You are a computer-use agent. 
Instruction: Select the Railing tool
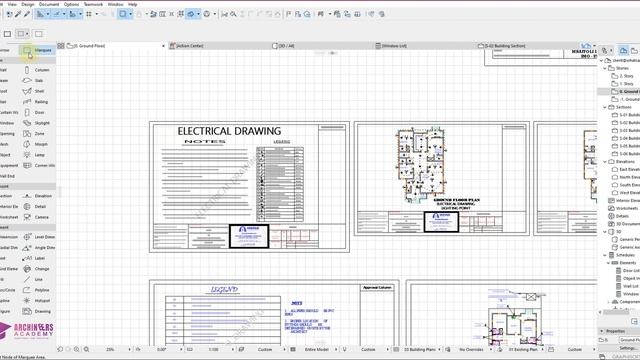[x=37, y=102]
